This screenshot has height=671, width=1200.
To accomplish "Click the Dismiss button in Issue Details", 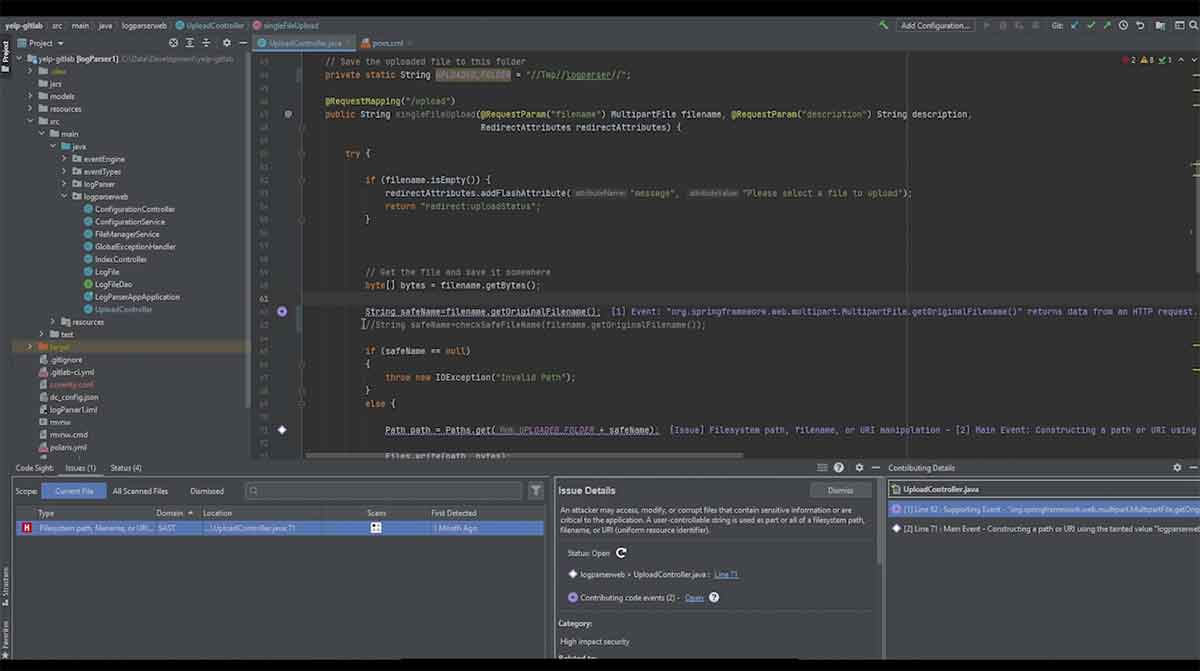I will [x=840, y=491].
